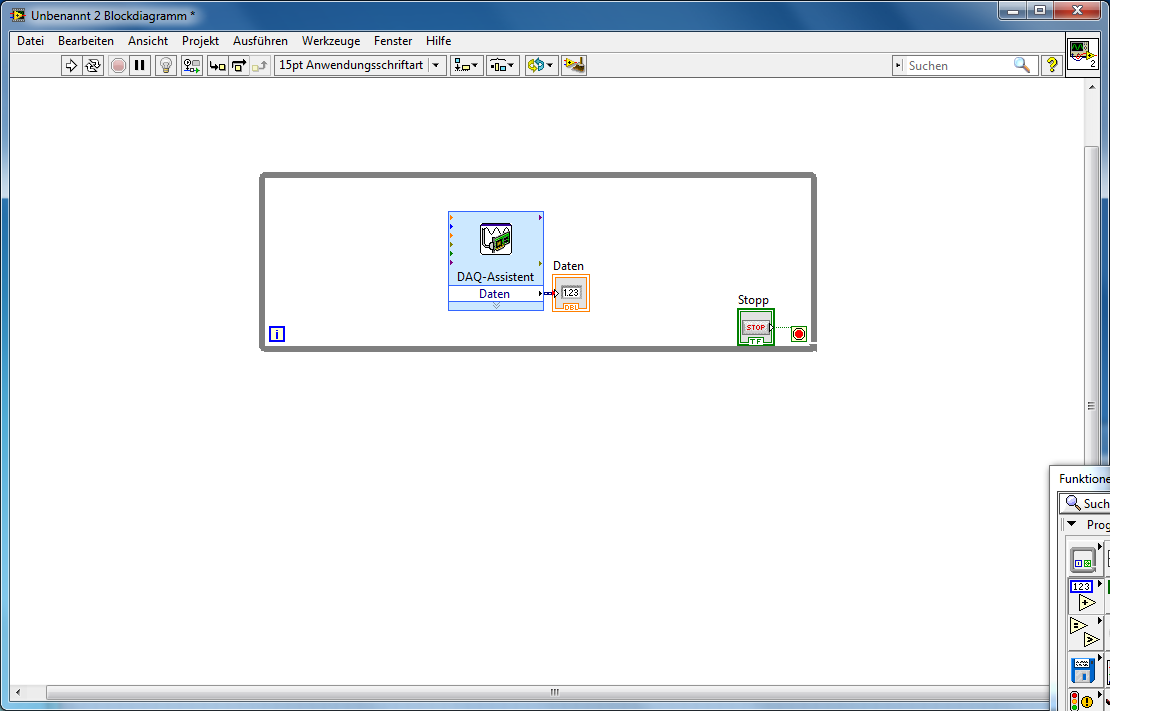1152x711 pixels.
Task: Click the Step Into button
Action: click(217, 65)
